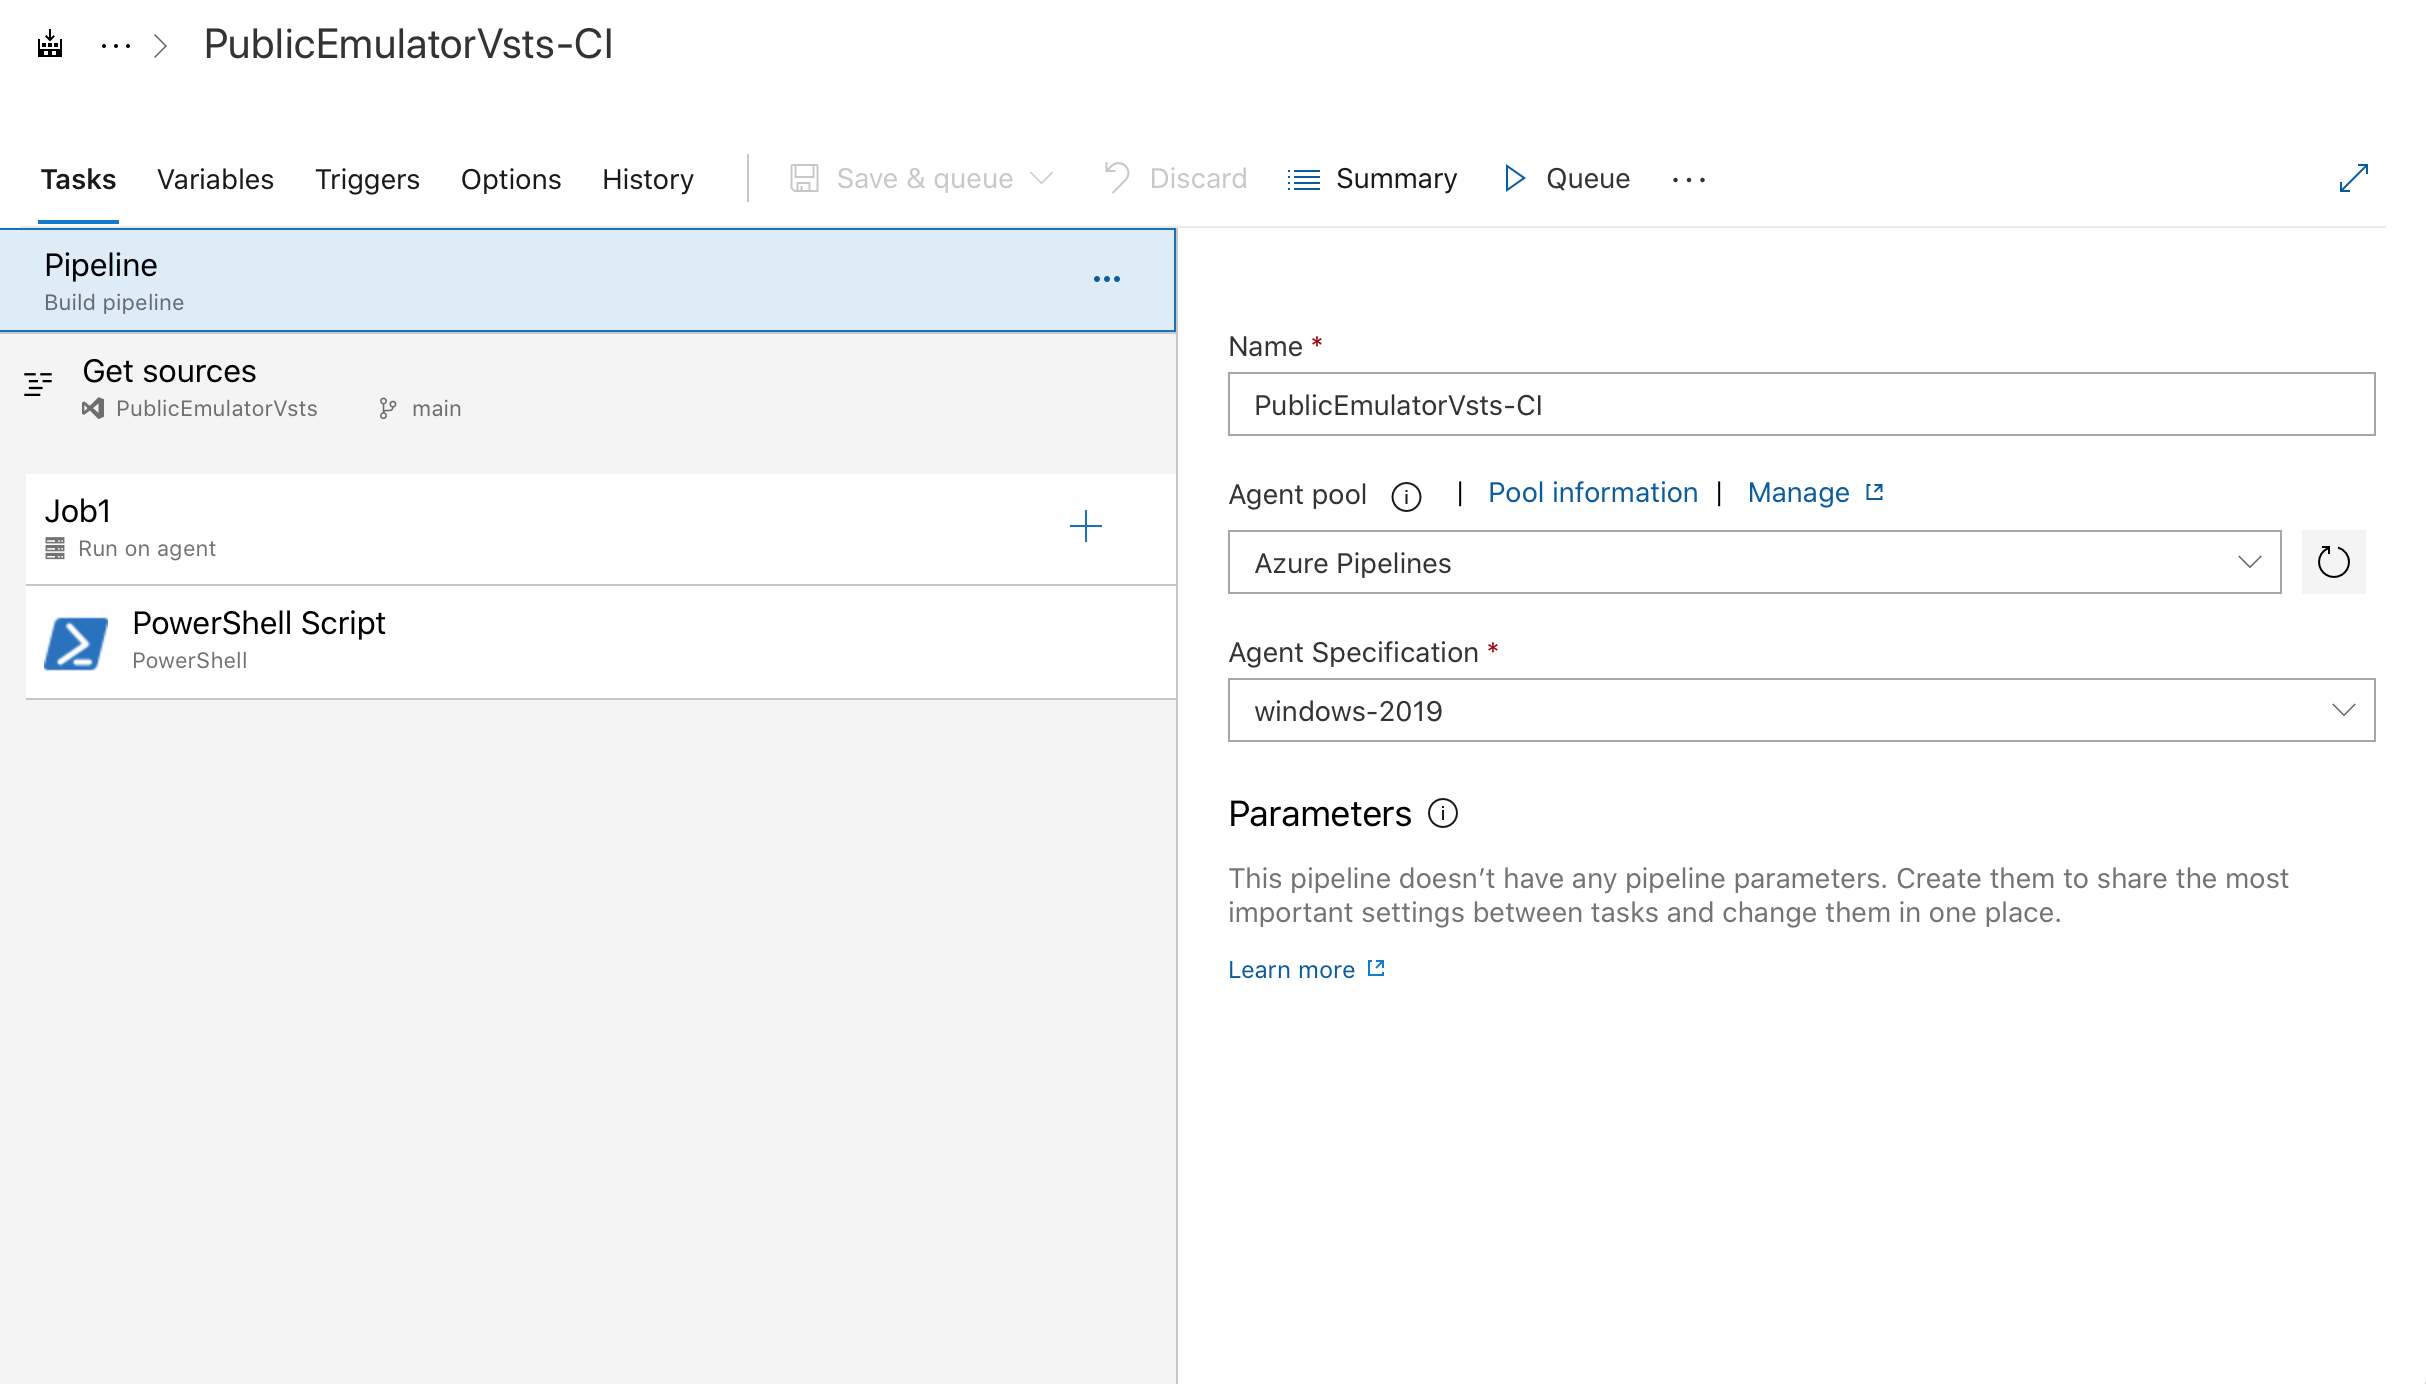
Task: Click the Add task button to Job1
Action: pos(1085,526)
